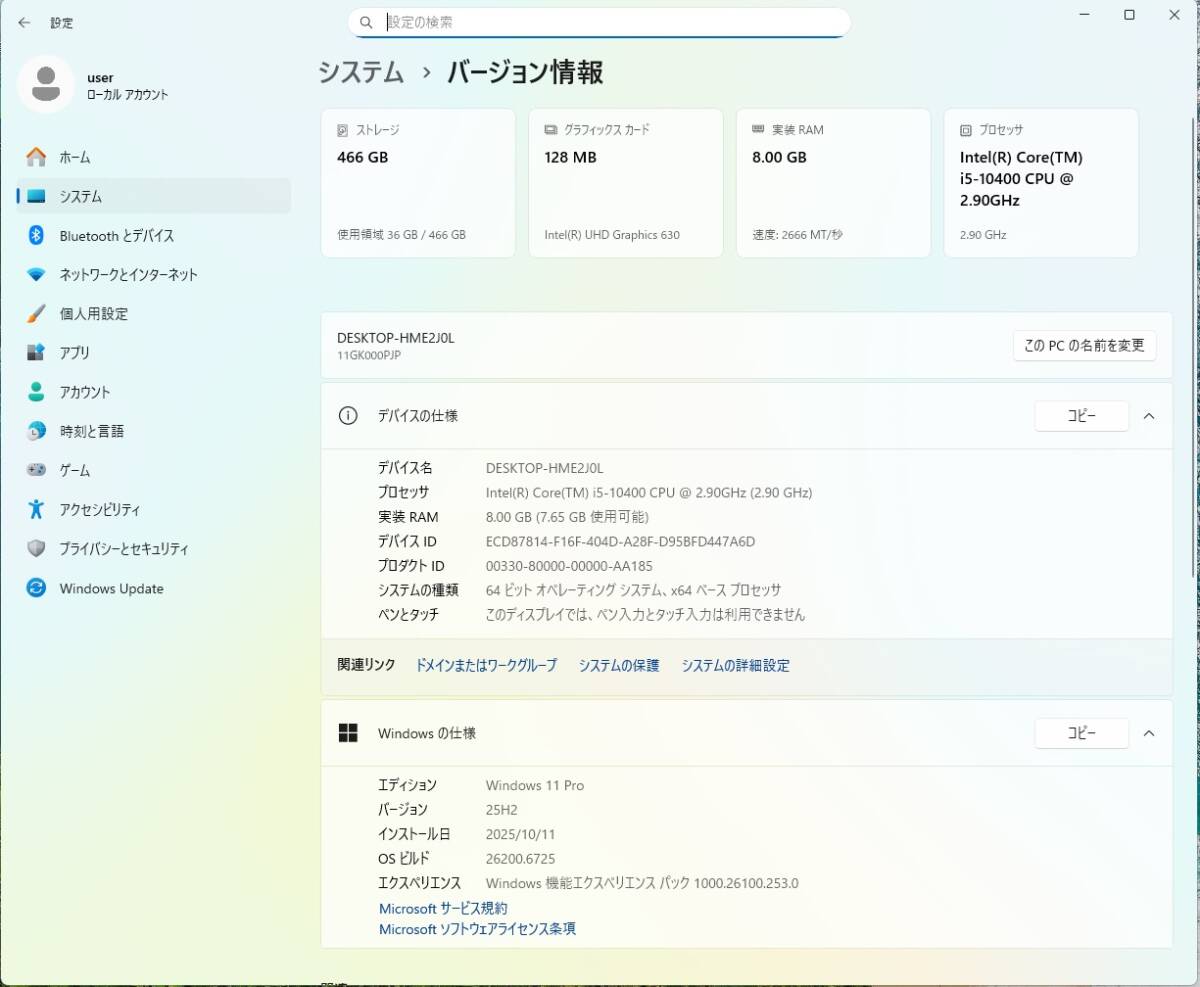
Task: Copy device specifications with コピー button
Action: (x=1081, y=416)
